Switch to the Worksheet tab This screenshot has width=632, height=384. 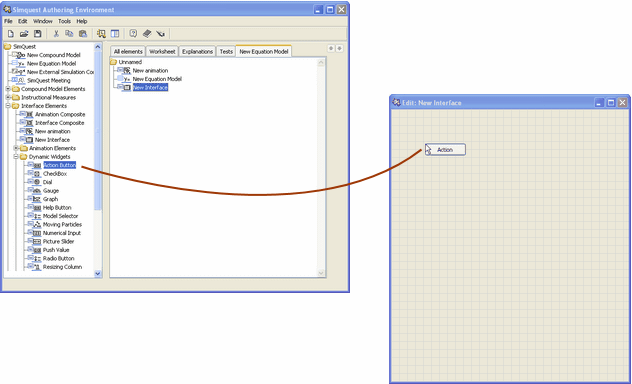tap(162, 52)
